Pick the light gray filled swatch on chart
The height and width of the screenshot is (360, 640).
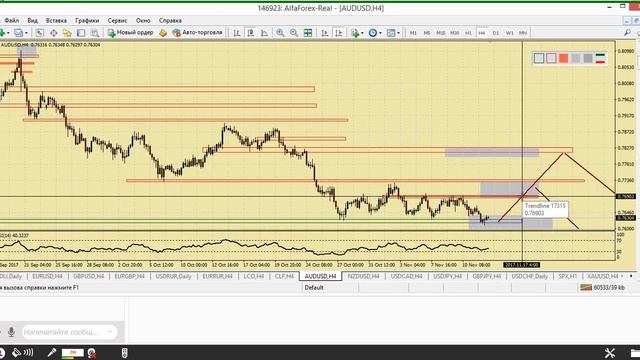(576, 58)
